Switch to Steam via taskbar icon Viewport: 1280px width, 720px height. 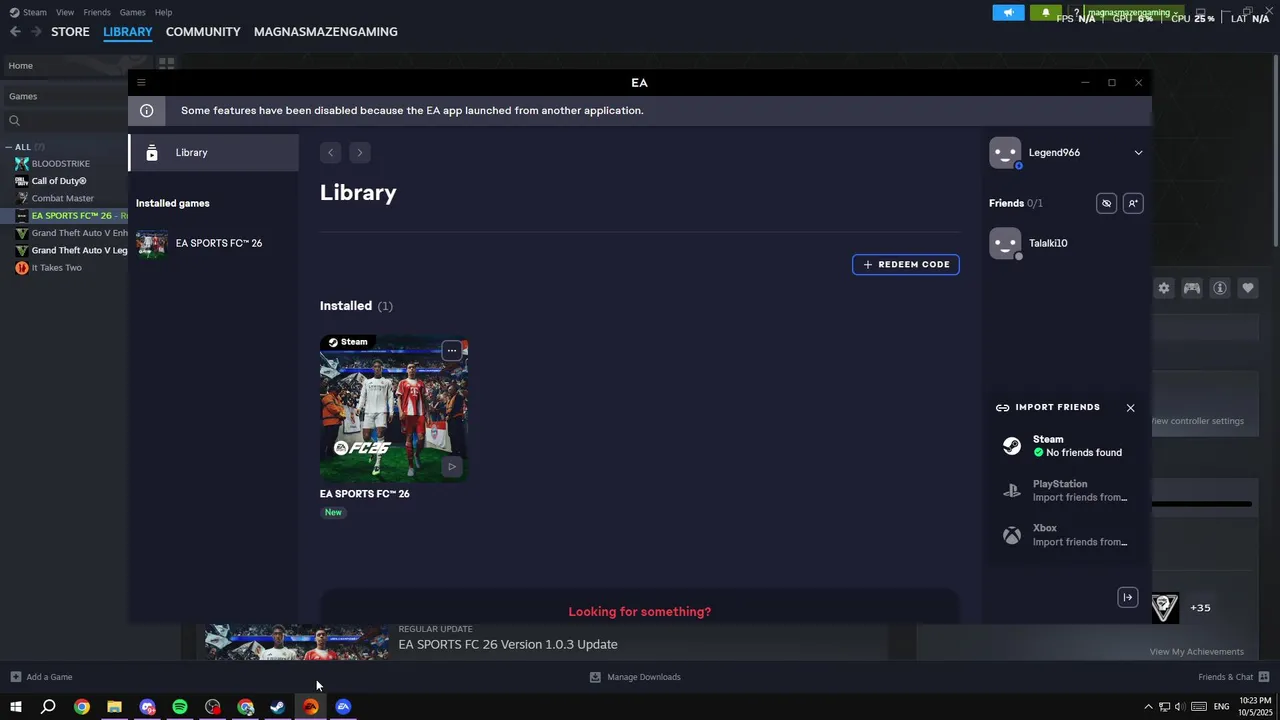278,707
